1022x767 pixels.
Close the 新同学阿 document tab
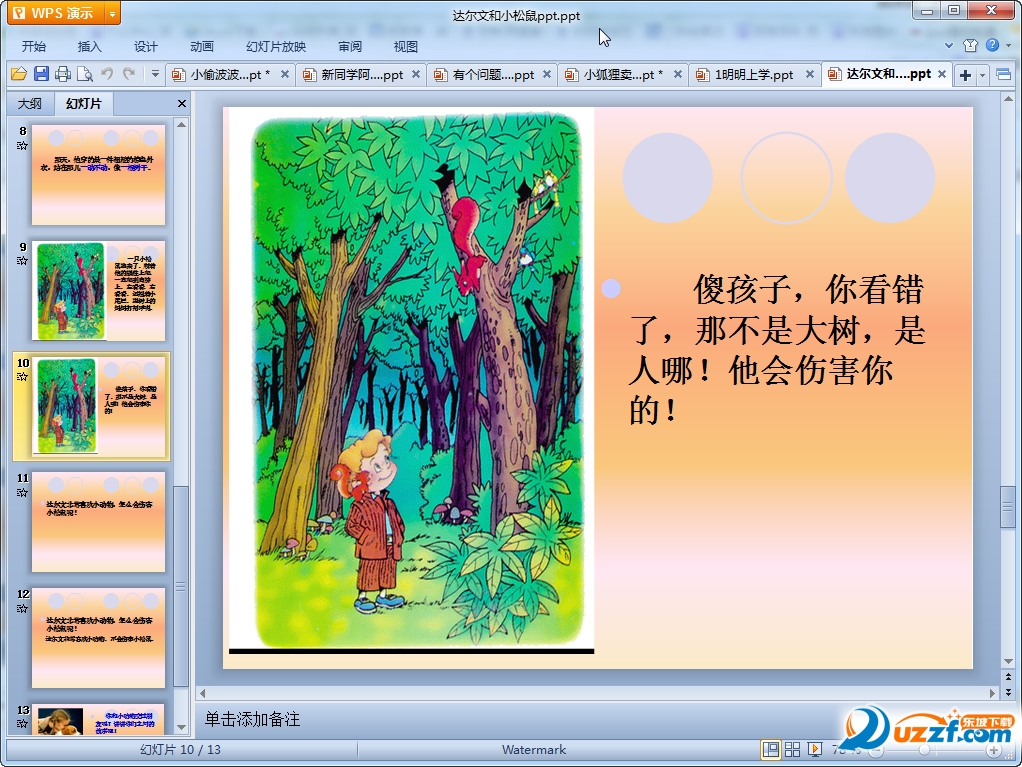pyautogui.click(x=416, y=74)
